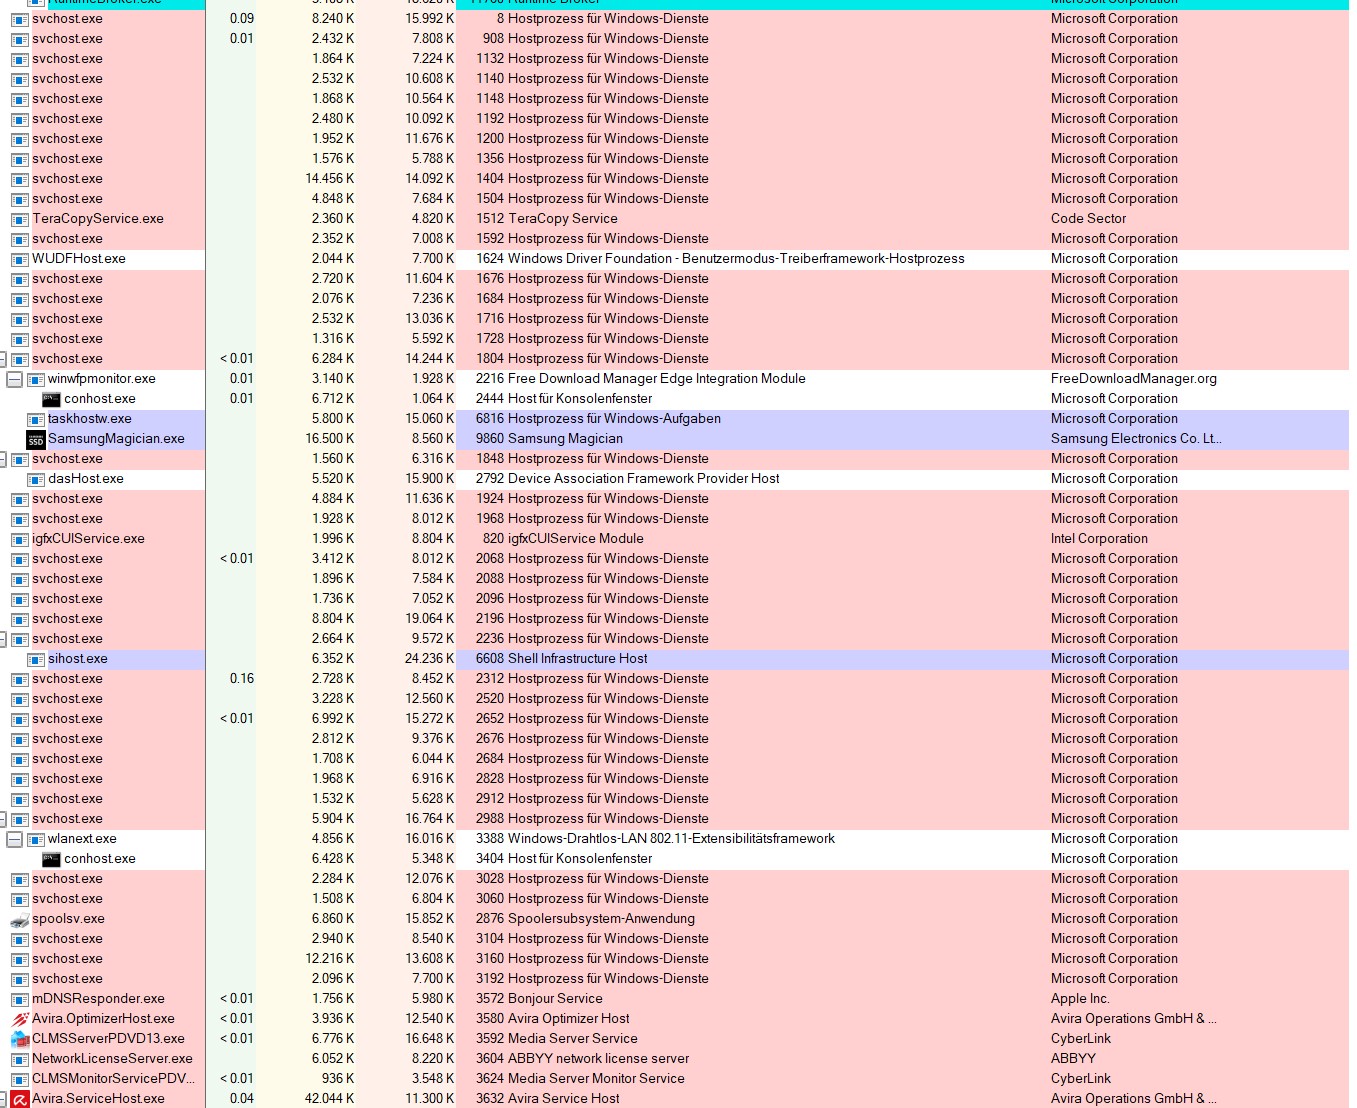
Task: Select the NetworkLicenseServer.exe process name
Action: point(112,1059)
